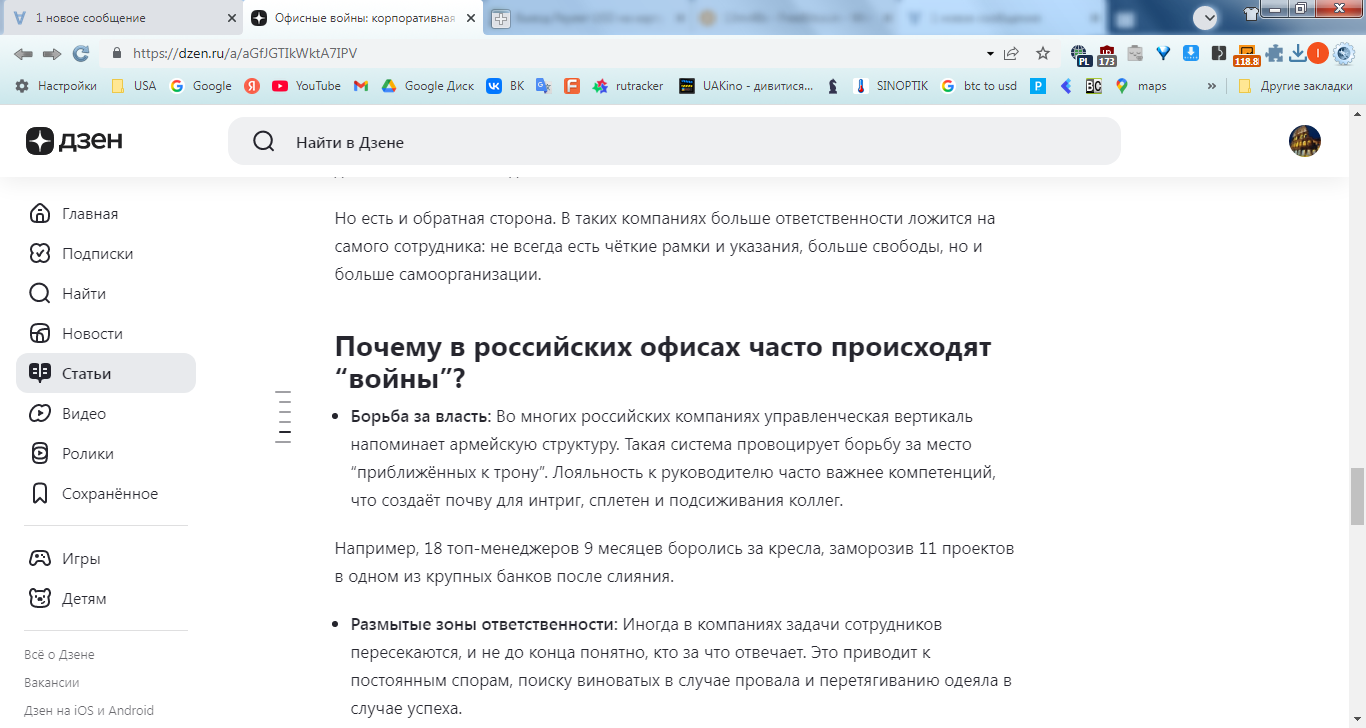The width and height of the screenshot is (1366, 728).
Task: Reload the page with refresh icon
Action: [x=81, y=53]
